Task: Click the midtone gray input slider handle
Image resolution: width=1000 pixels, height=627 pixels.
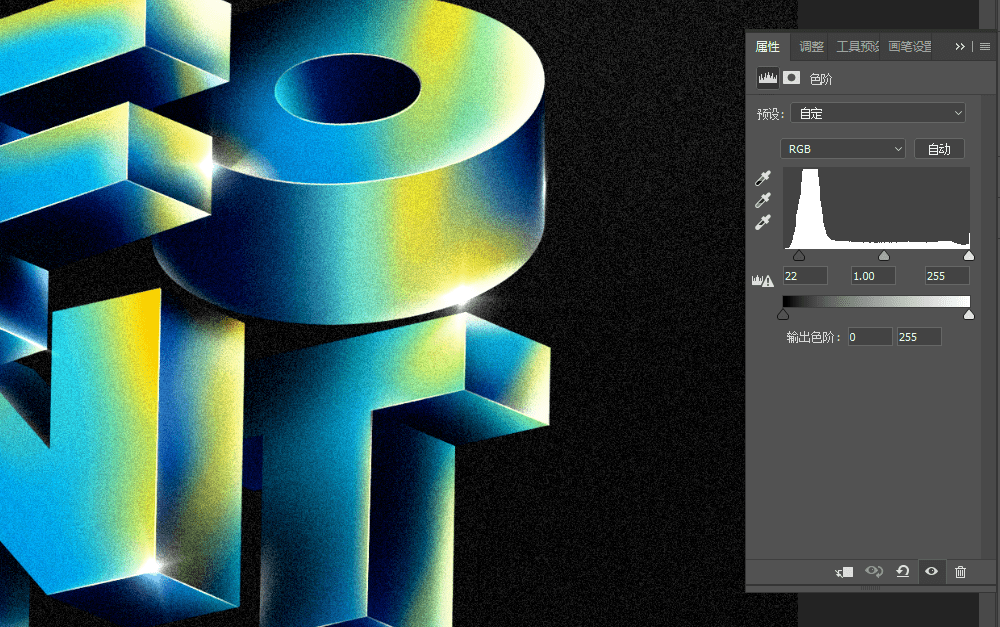Action: [884, 256]
